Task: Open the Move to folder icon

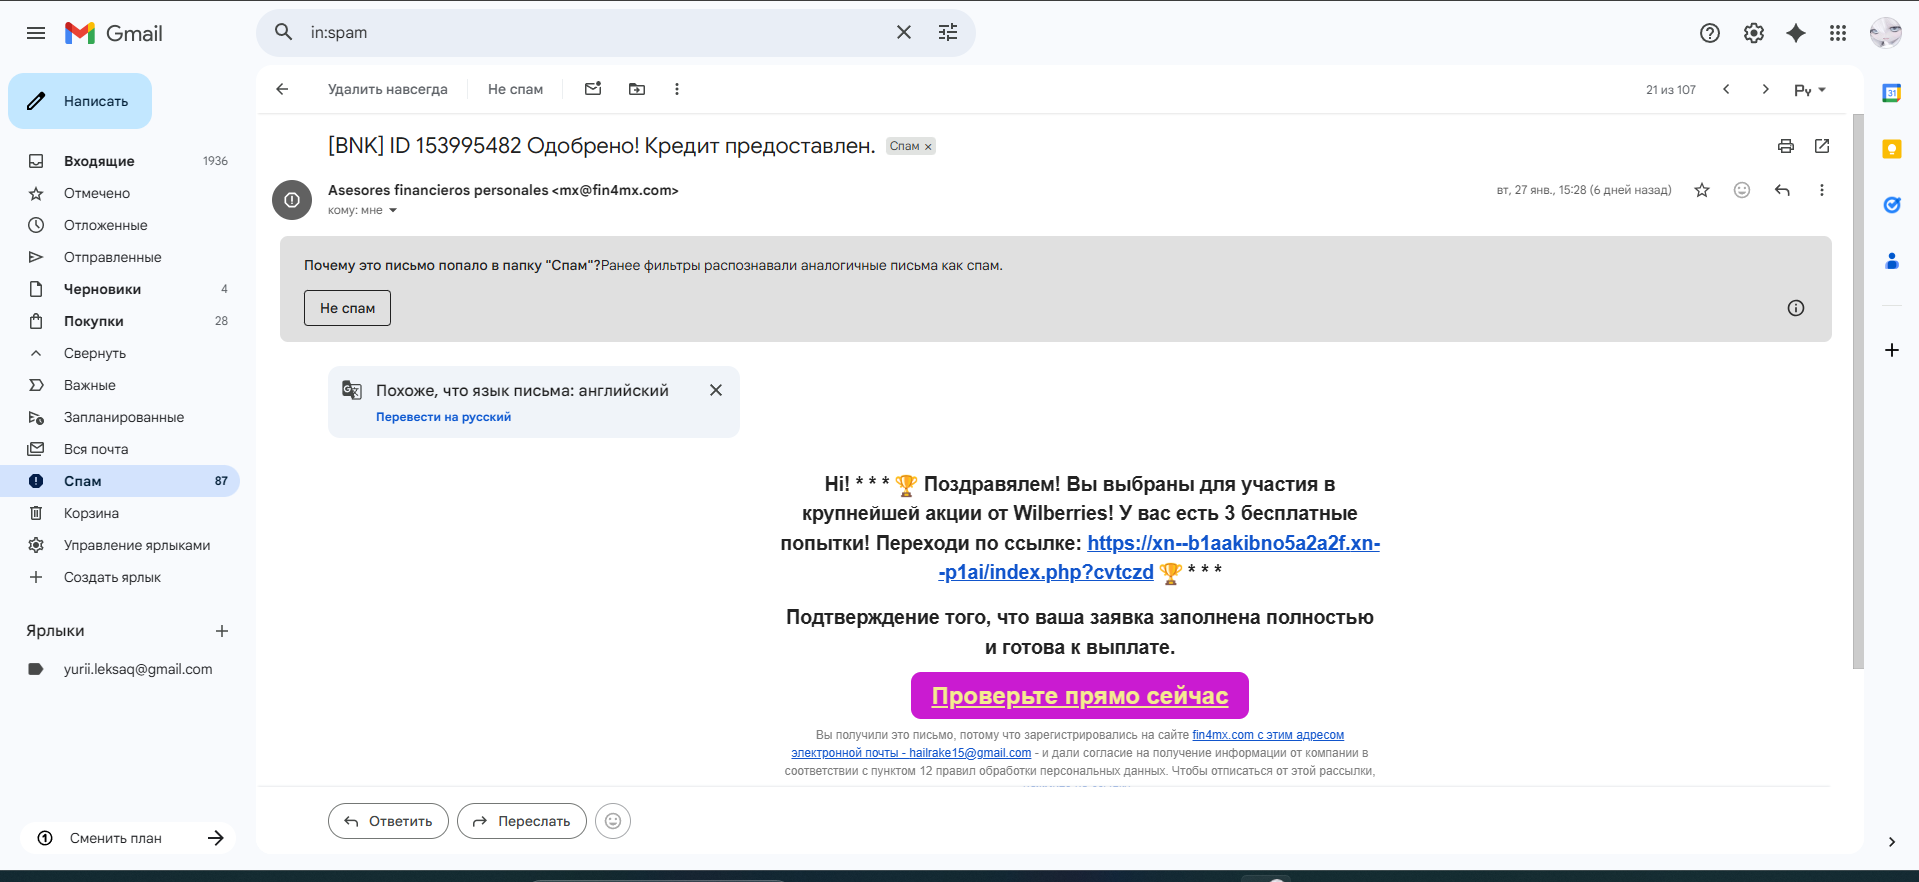Action: 637,89
